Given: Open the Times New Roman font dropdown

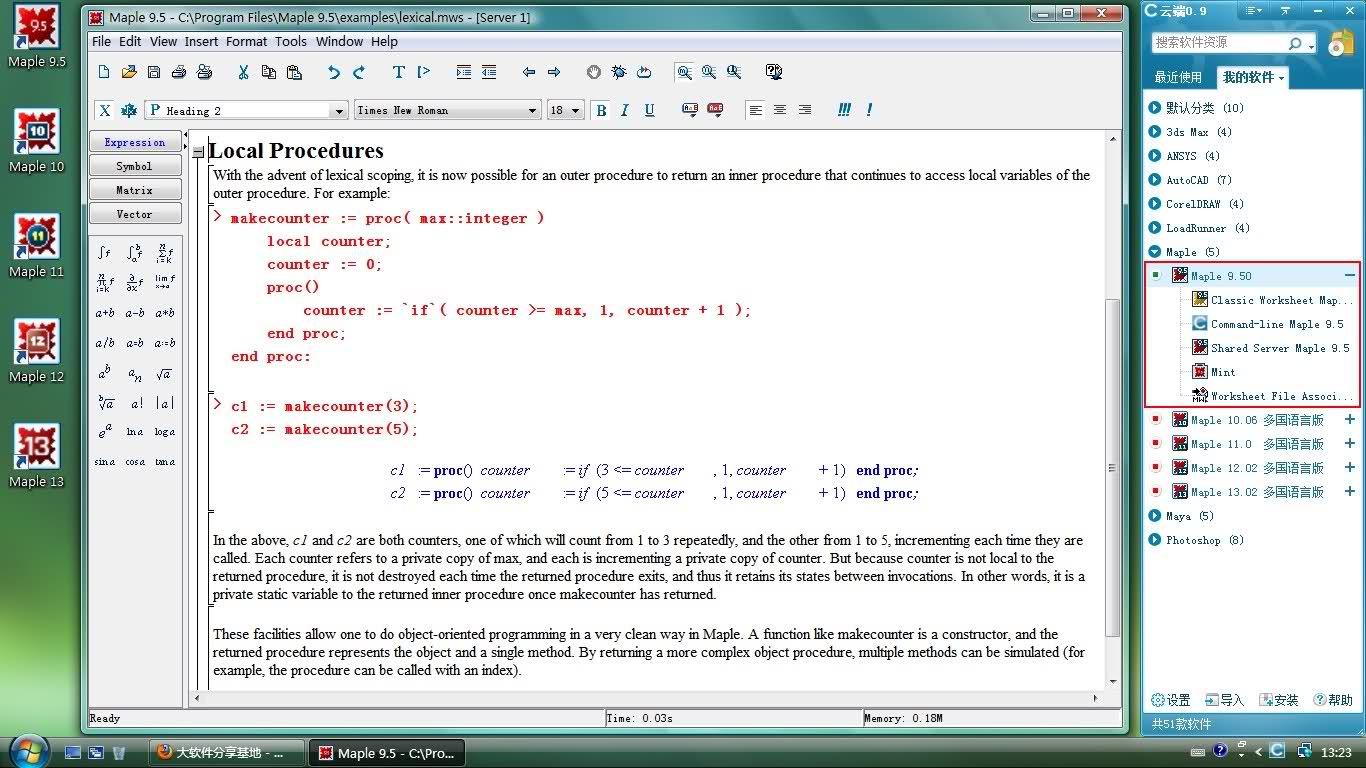Looking at the screenshot, I should [532, 111].
